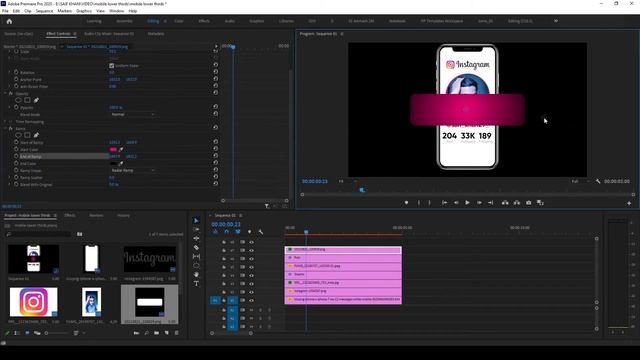
Task: Click Ramp start color eyedropper
Action: (x=121, y=149)
